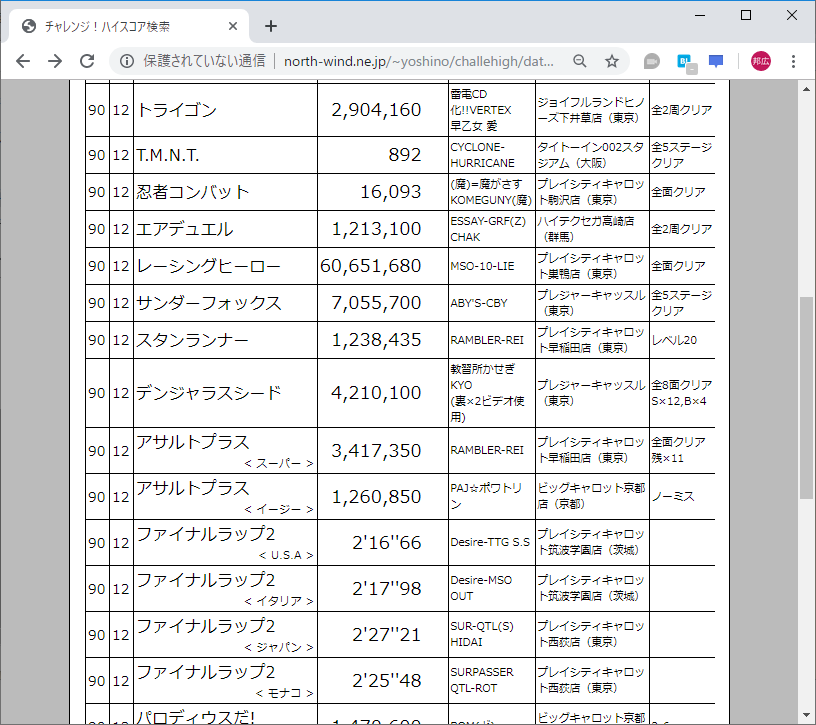This screenshot has width=816, height=725.
Task: Click the remark レベル20
Action: [x=674, y=340]
